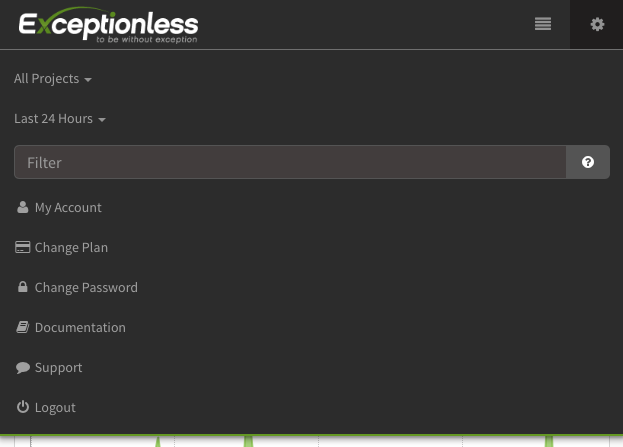This screenshot has height=447, width=623.
Task: Click the user icon beside My Account
Action: [22, 208]
